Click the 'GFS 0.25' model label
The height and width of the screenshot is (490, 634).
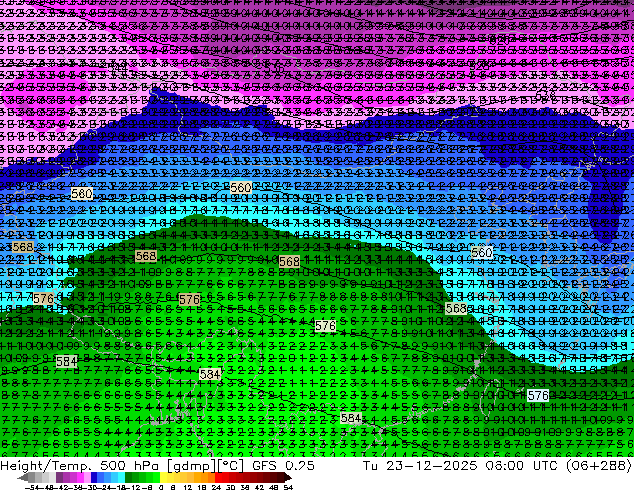pos(283,466)
